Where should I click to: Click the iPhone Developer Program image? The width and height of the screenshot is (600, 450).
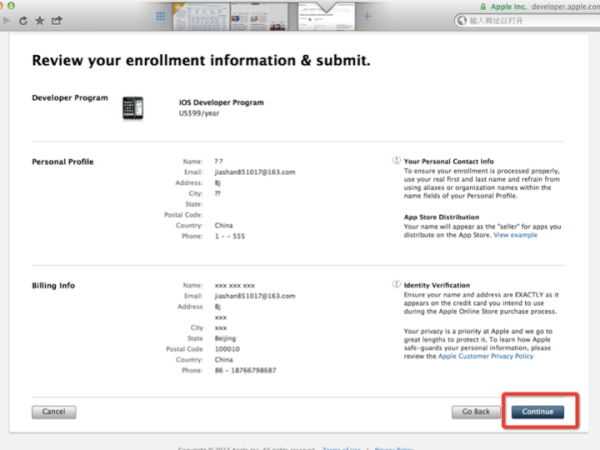(x=133, y=108)
